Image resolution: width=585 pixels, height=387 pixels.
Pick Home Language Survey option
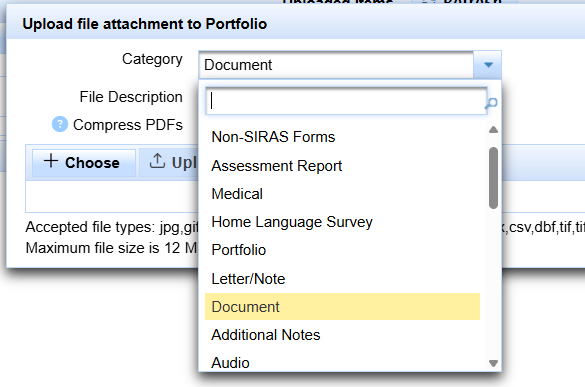tap(342, 222)
